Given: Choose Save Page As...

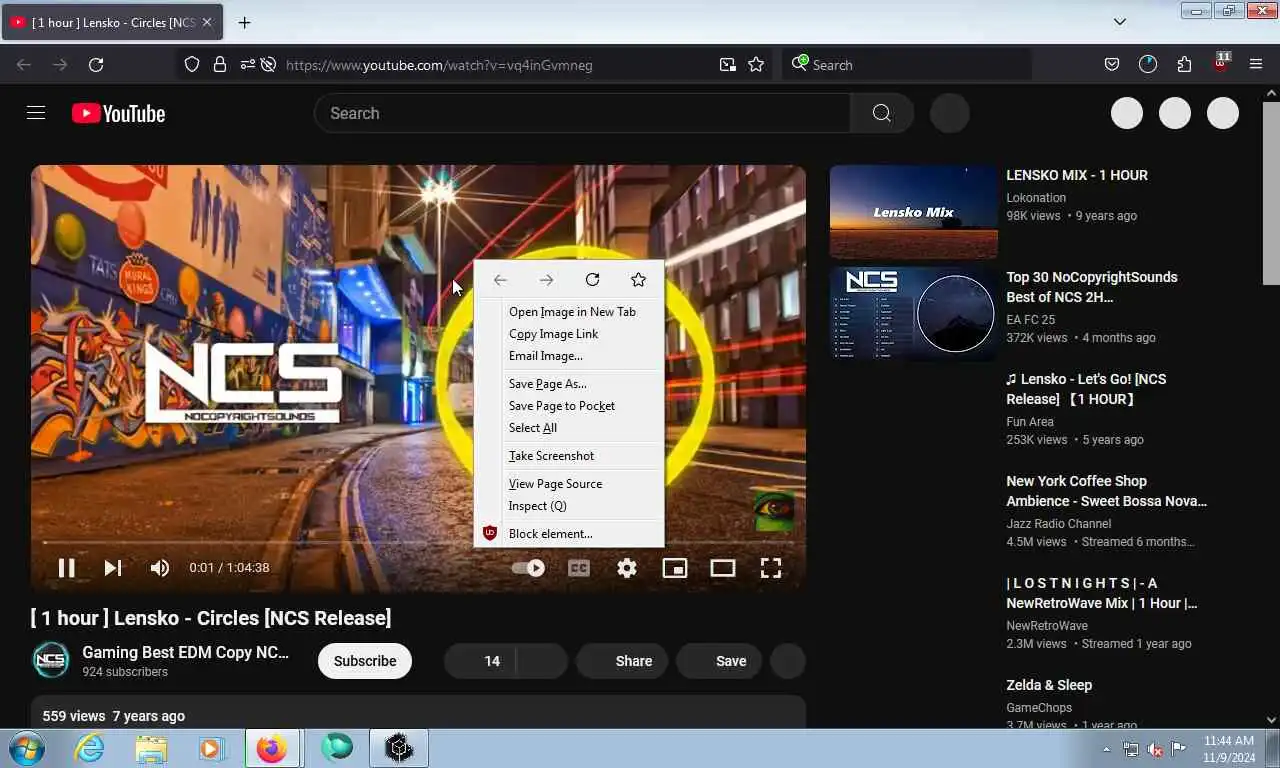Looking at the screenshot, I should pos(568,384).
